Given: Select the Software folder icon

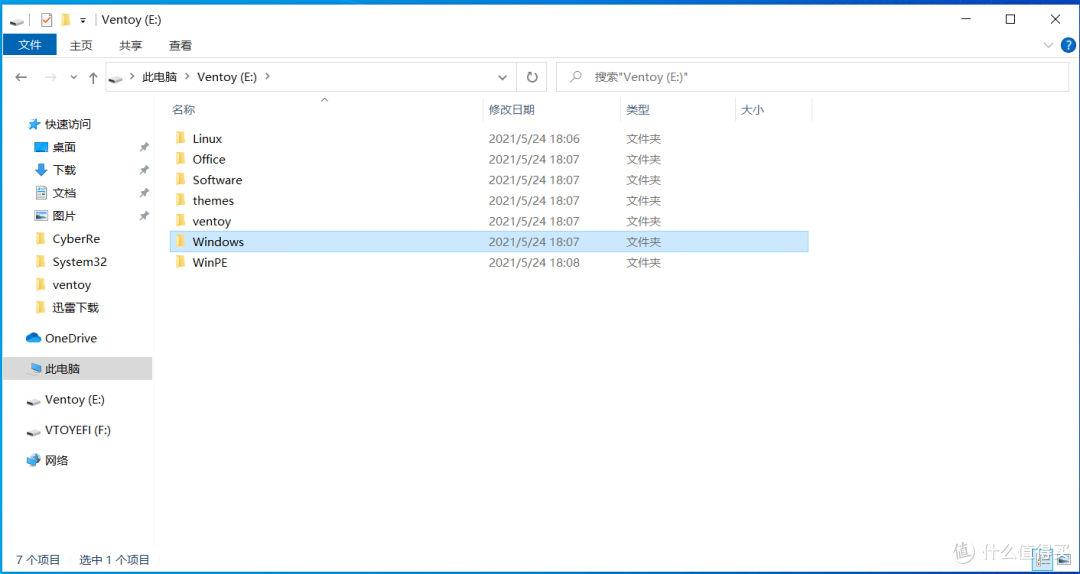Looking at the screenshot, I should pos(180,179).
